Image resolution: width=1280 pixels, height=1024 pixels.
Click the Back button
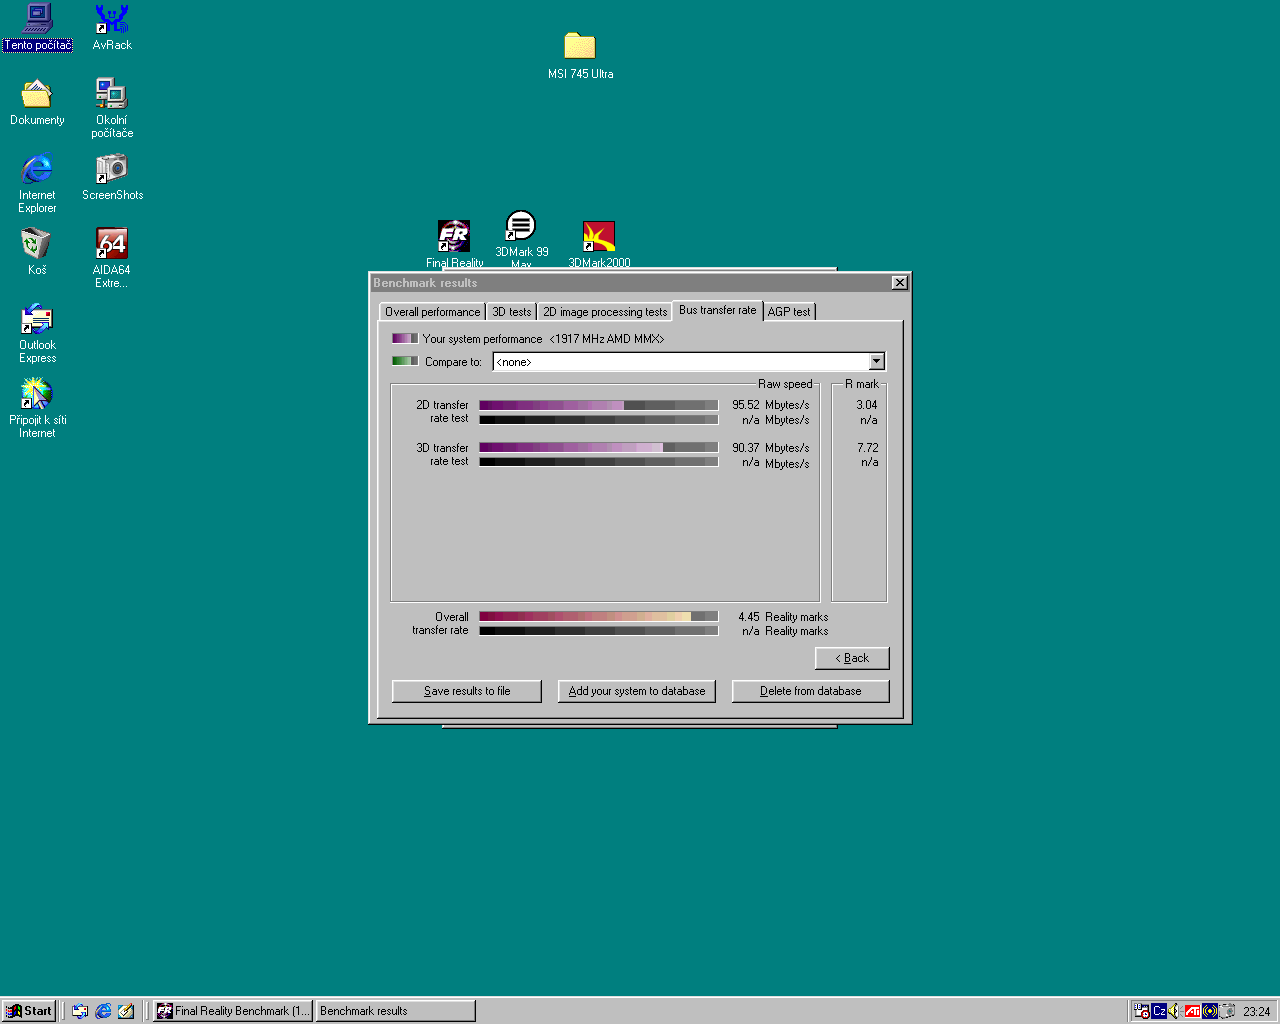tap(852, 658)
